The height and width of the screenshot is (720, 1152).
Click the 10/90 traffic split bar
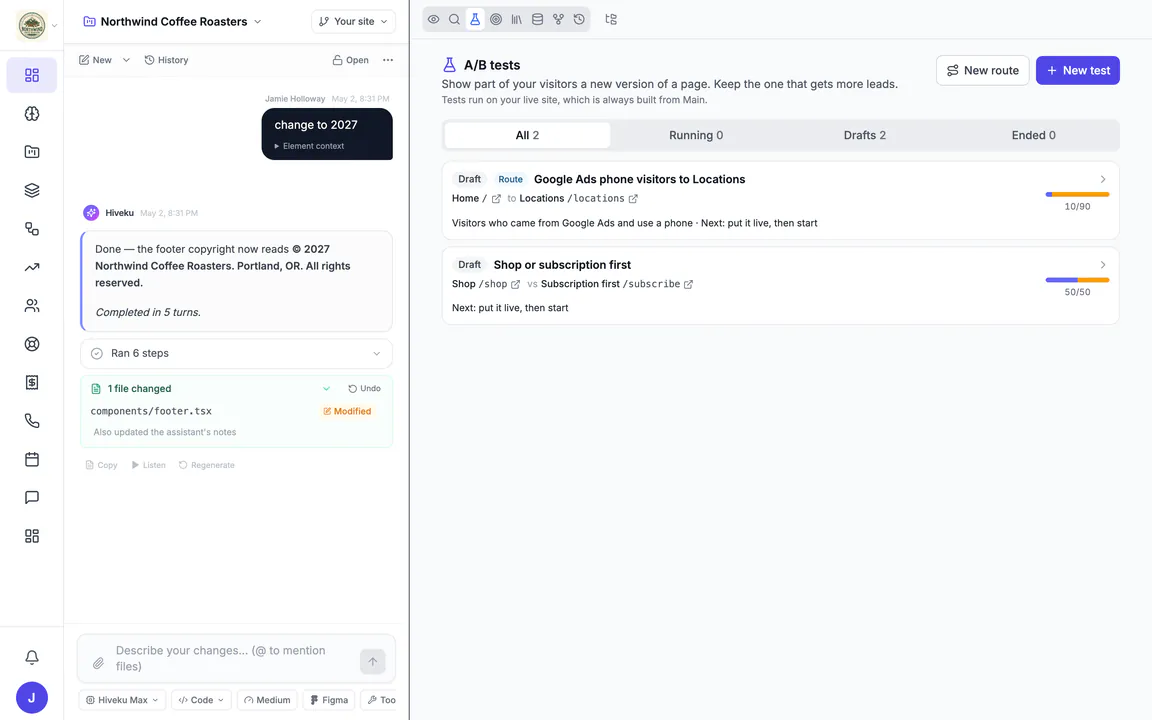click(x=1077, y=195)
